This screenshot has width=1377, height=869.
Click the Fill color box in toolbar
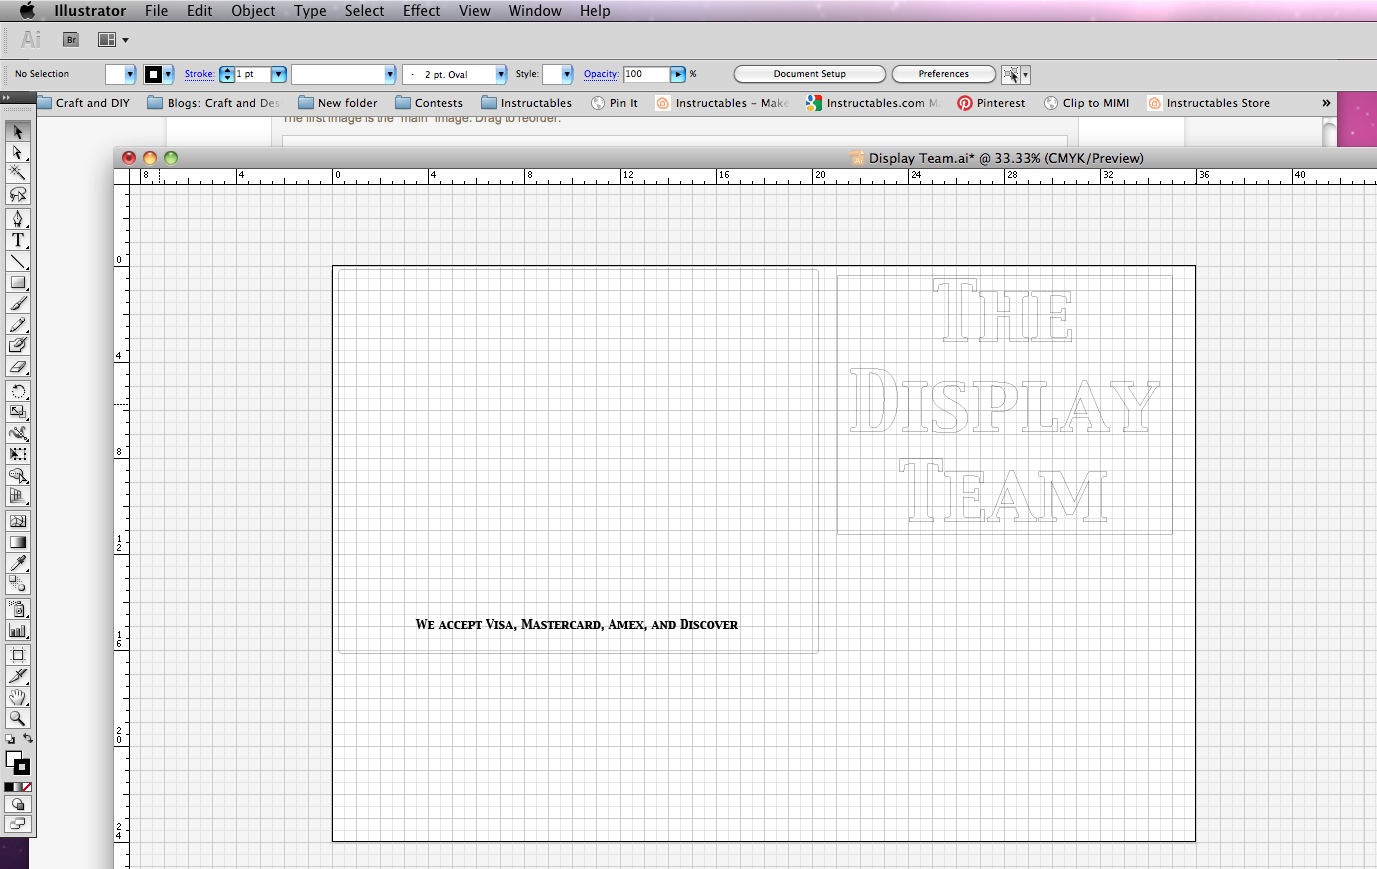[12, 759]
